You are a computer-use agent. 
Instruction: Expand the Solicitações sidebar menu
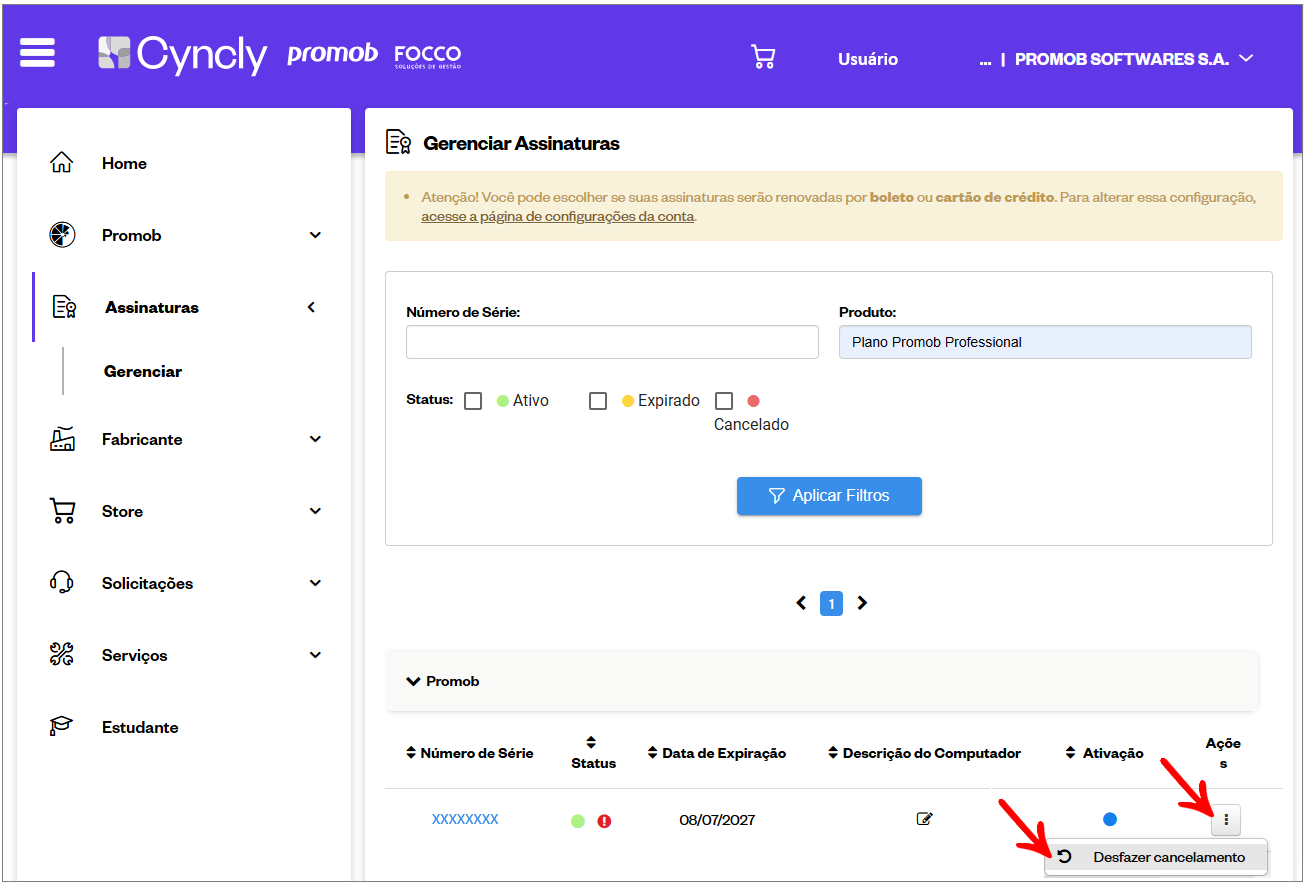(x=316, y=583)
